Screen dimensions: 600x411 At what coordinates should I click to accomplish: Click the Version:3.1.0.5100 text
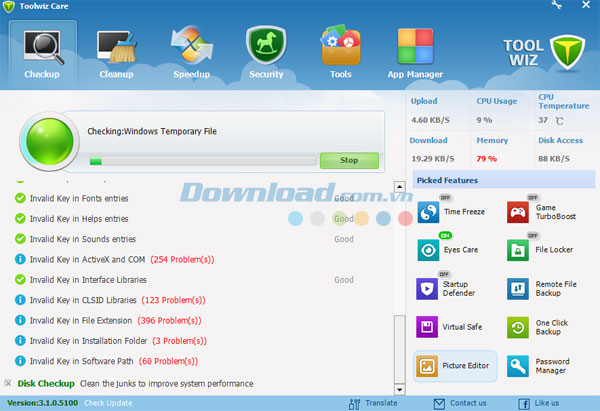(42, 403)
